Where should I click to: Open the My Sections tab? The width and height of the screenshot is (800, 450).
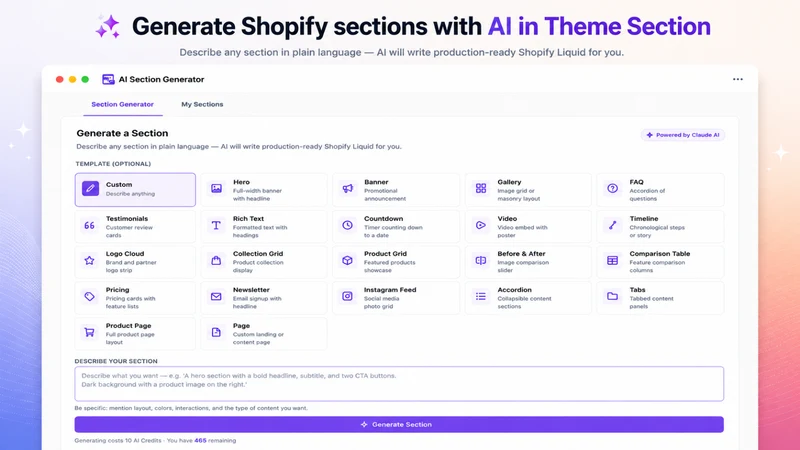[x=202, y=104]
